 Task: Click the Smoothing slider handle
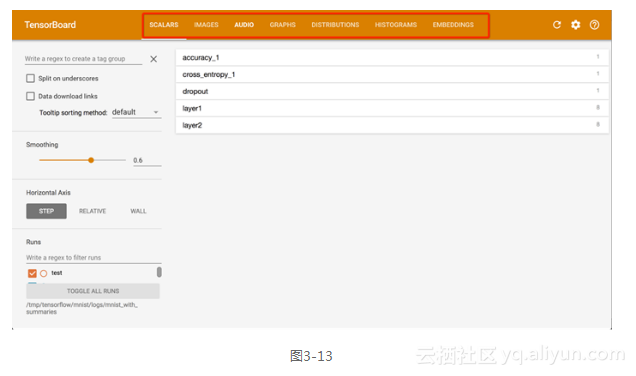[x=91, y=160]
